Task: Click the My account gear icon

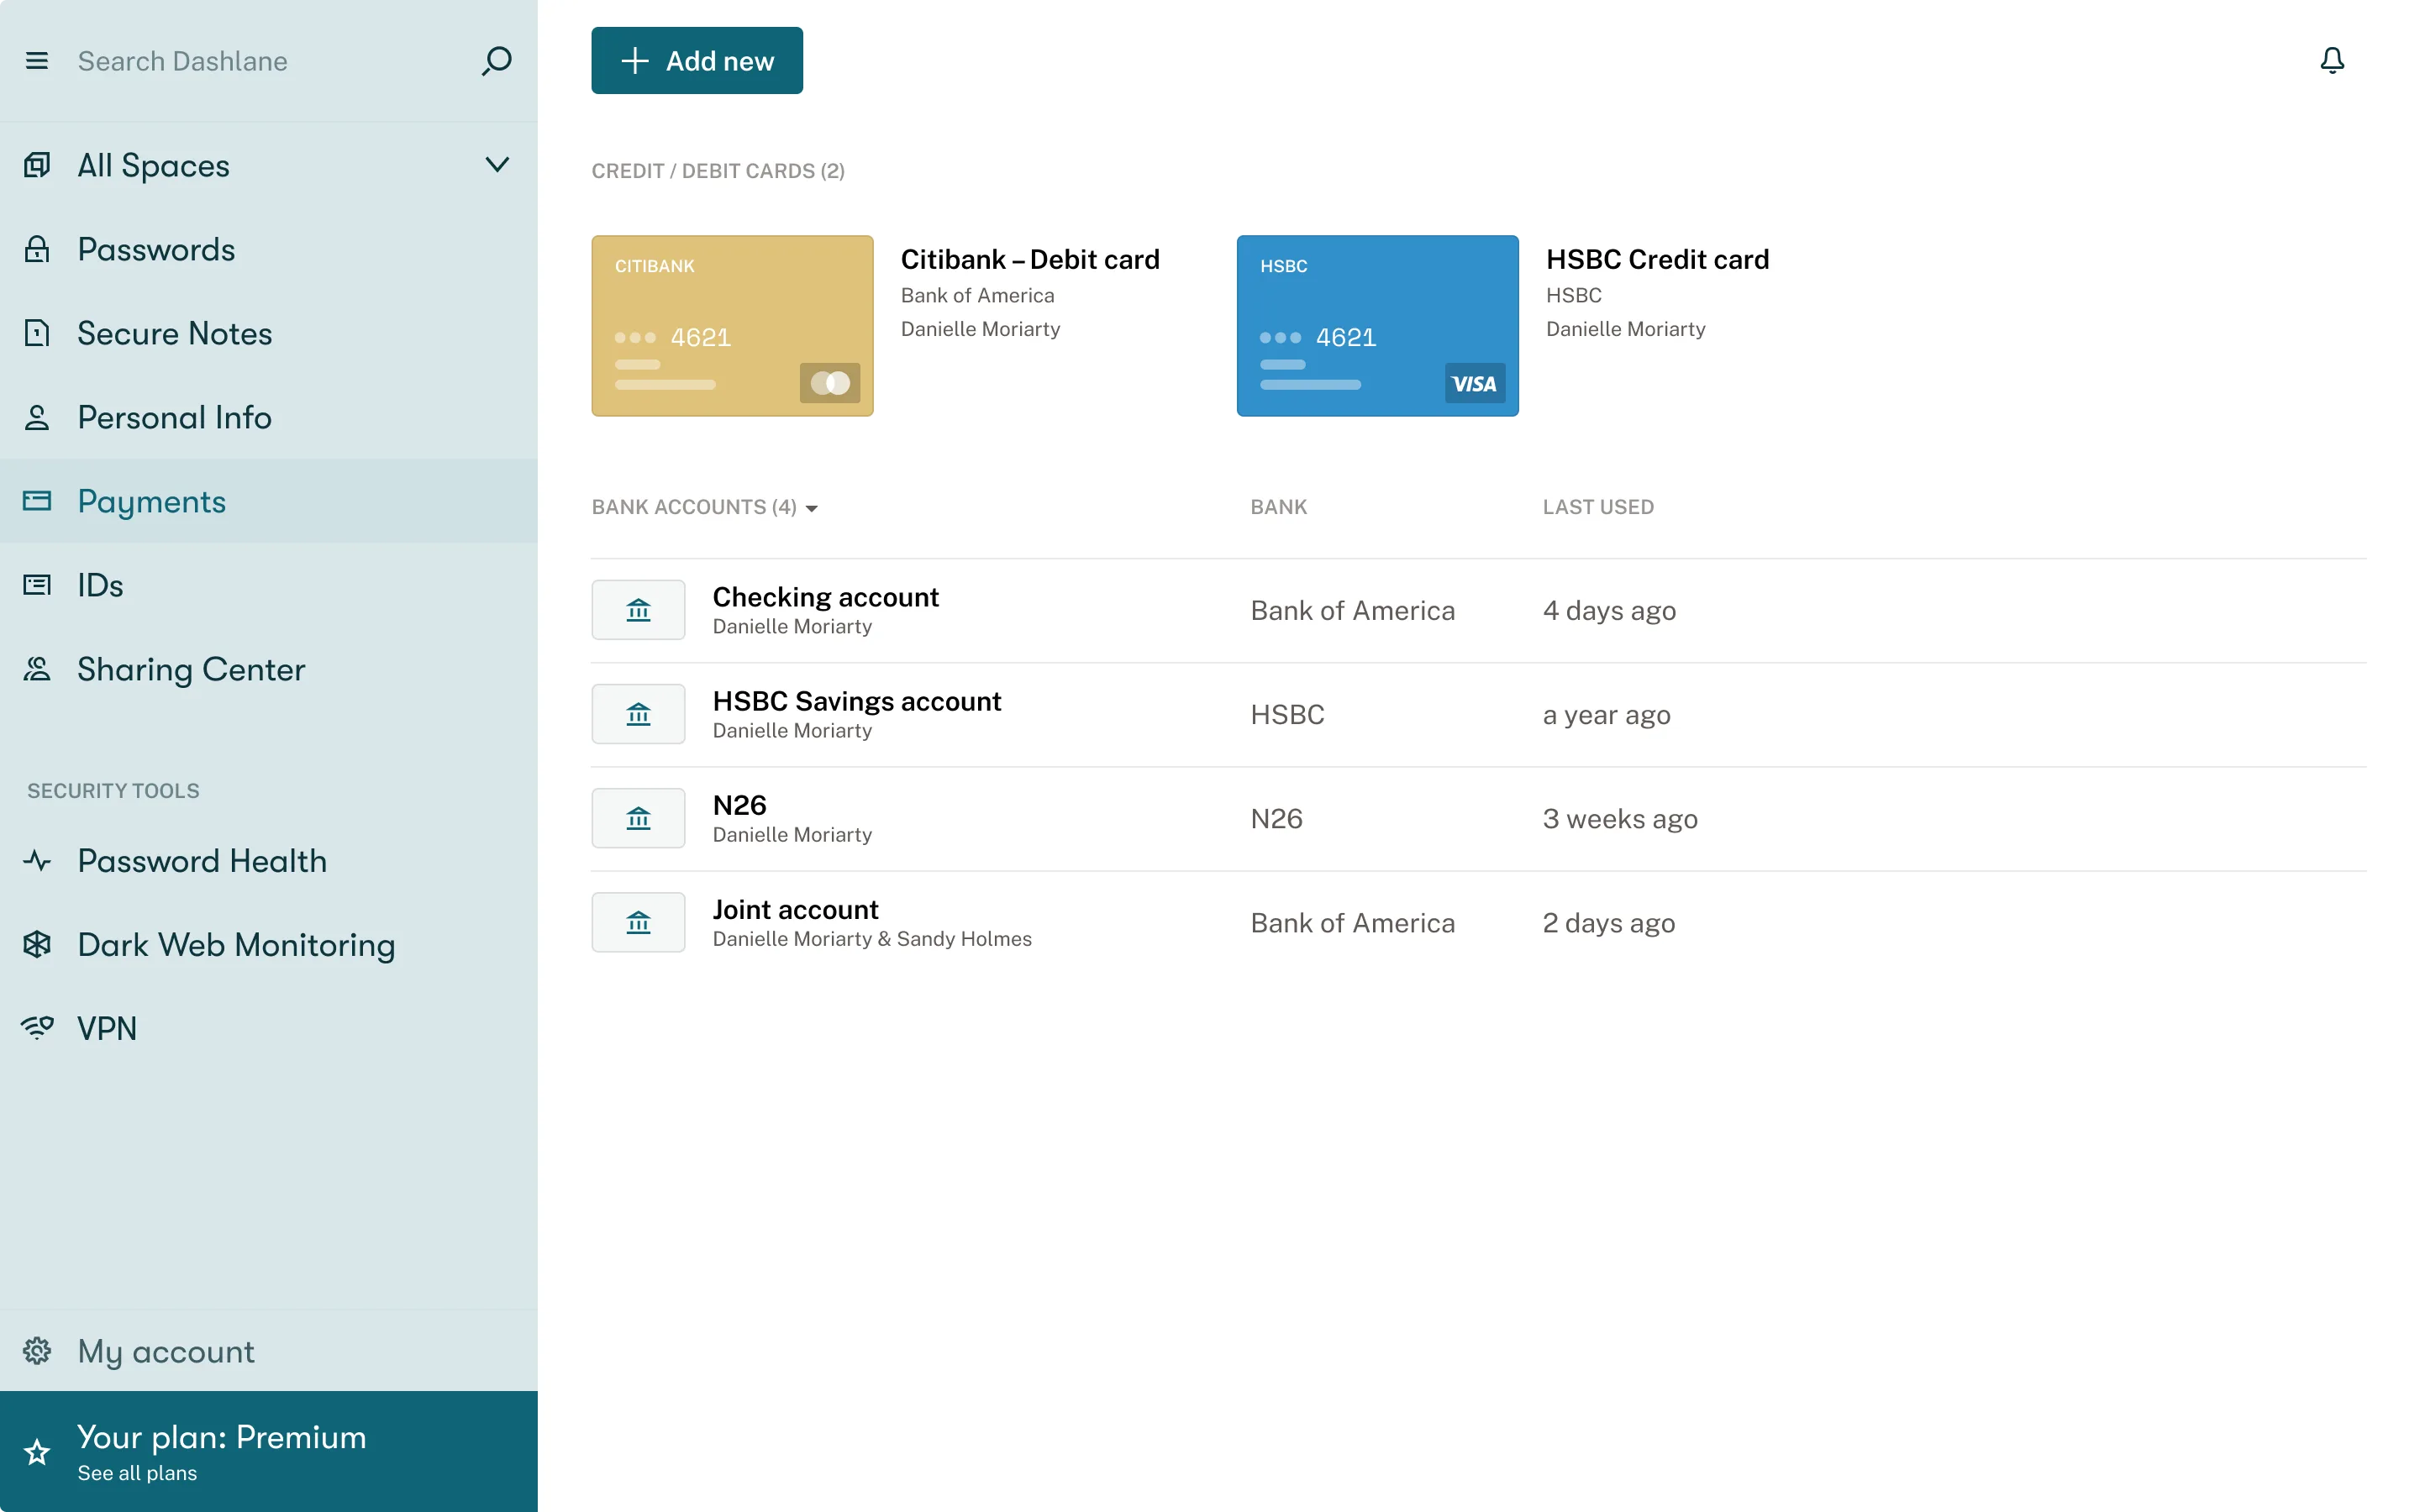Action: pos(37,1351)
